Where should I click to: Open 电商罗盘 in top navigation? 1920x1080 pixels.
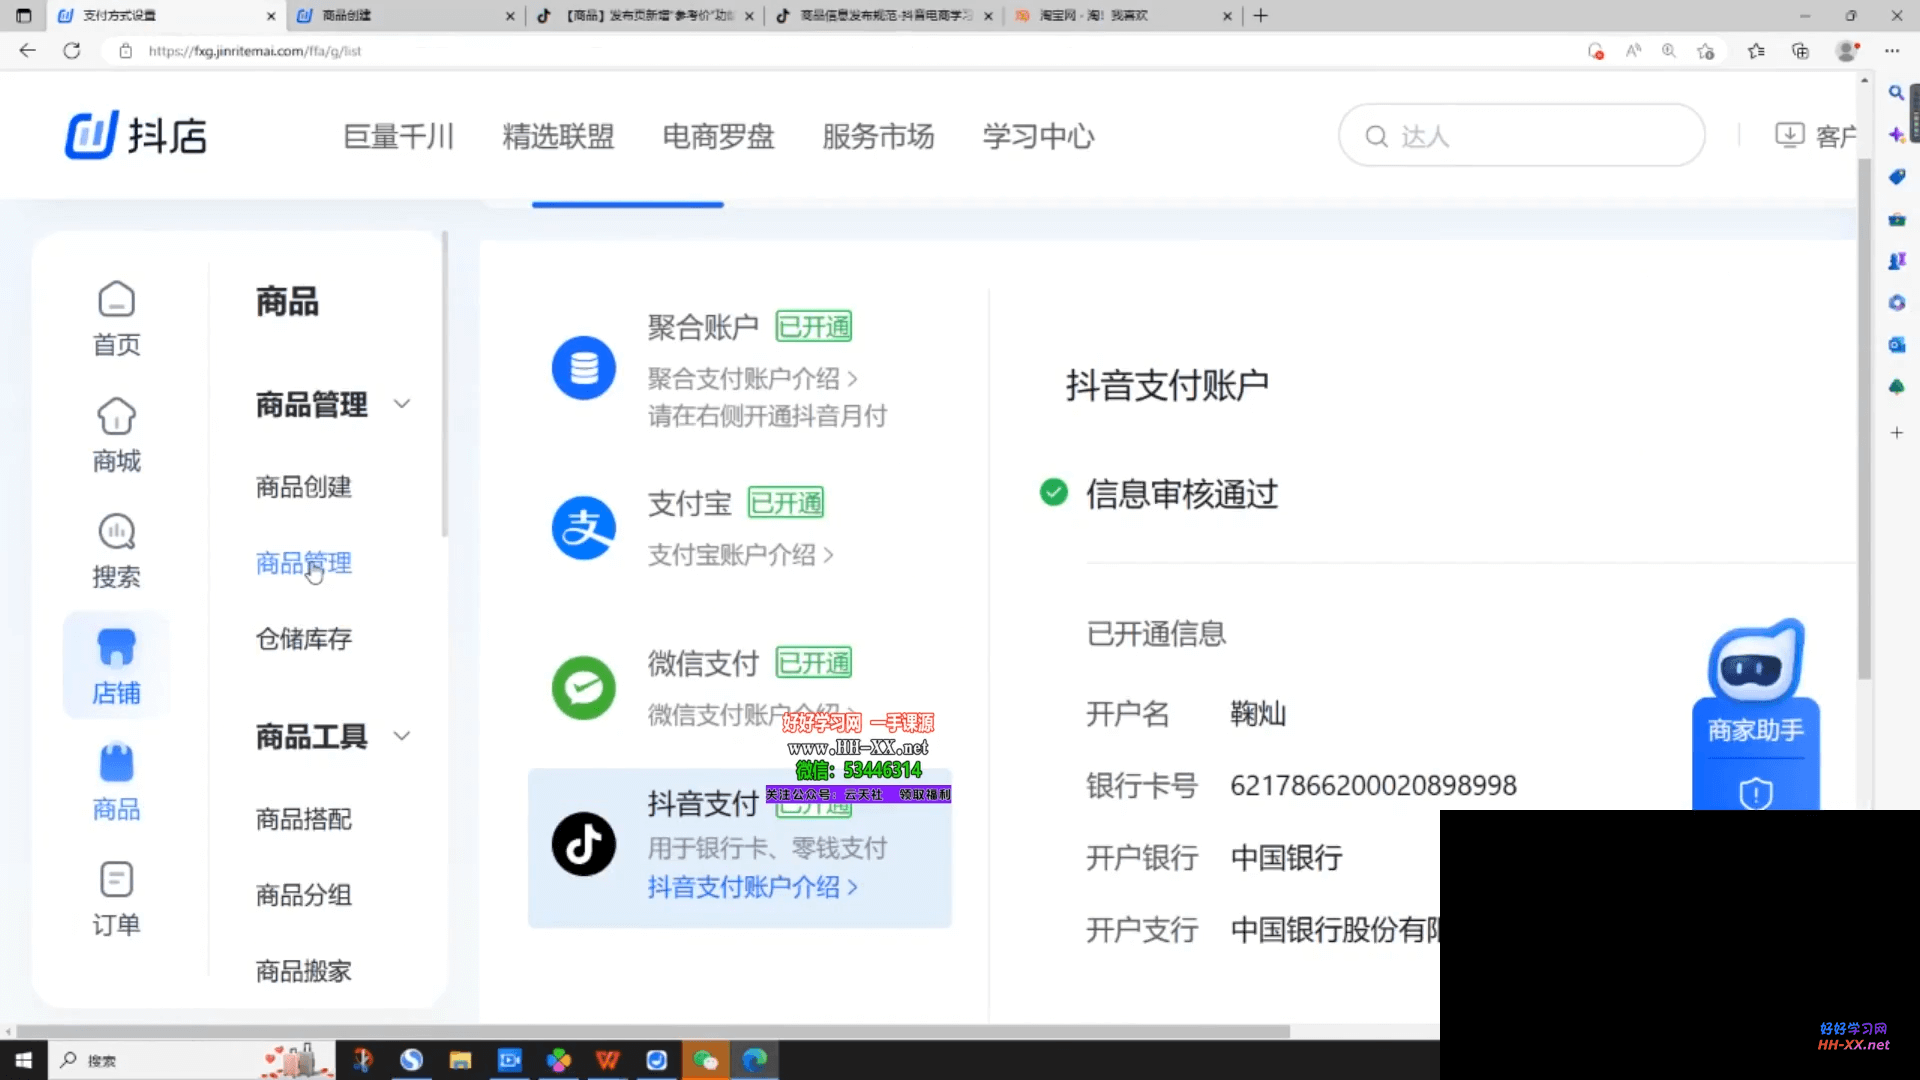pyautogui.click(x=719, y=136)
